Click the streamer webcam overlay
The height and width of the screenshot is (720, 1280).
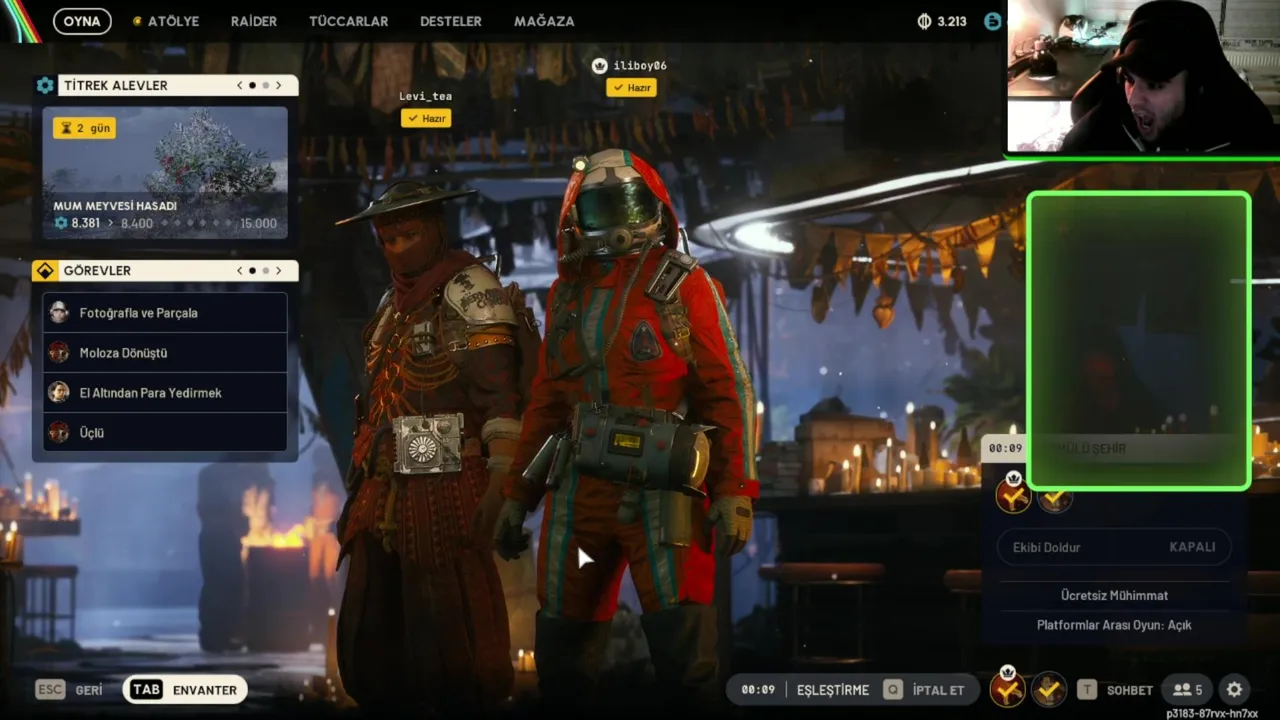coord(1142,78)
